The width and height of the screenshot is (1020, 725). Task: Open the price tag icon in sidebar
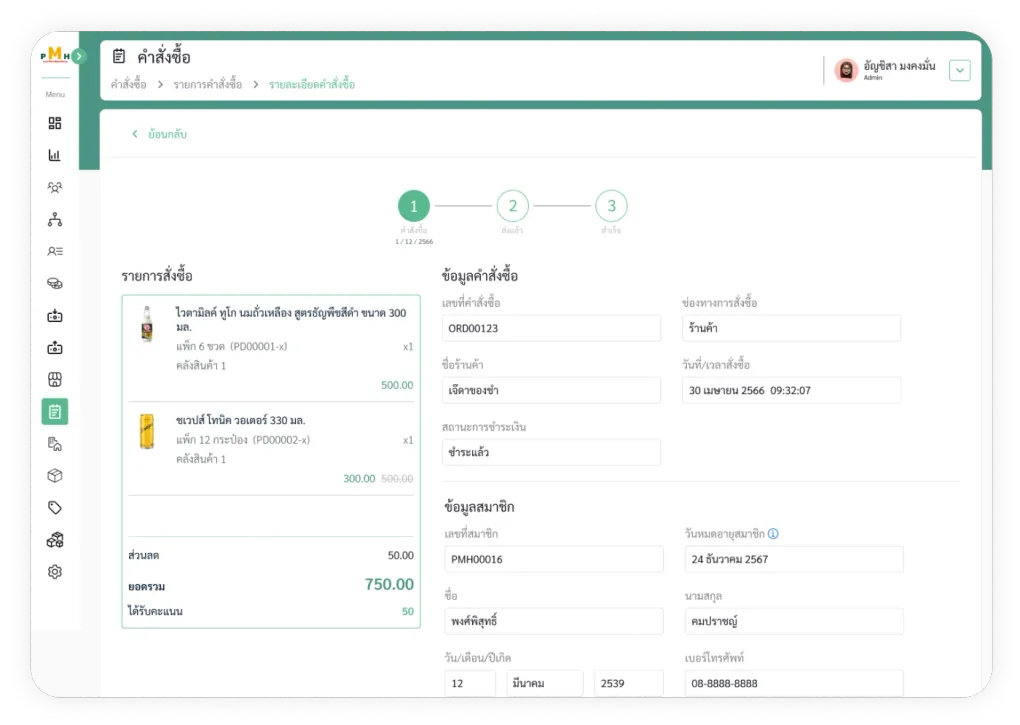[x=55, y=507]
